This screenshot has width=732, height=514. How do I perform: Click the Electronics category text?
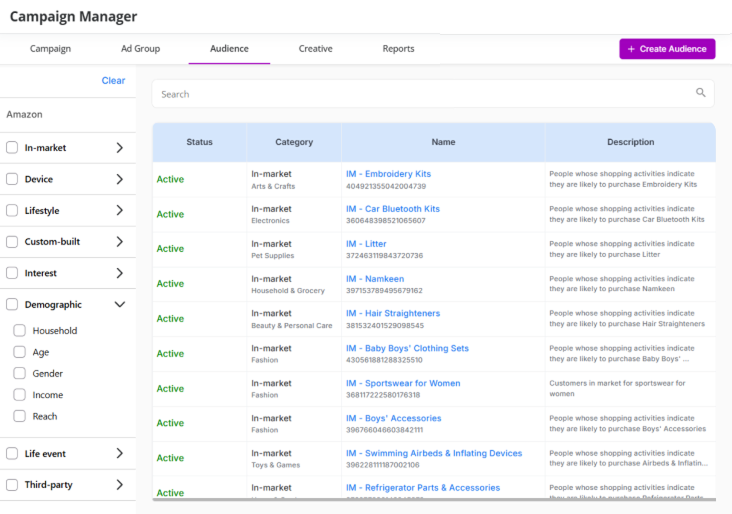[x=270, y=220]
